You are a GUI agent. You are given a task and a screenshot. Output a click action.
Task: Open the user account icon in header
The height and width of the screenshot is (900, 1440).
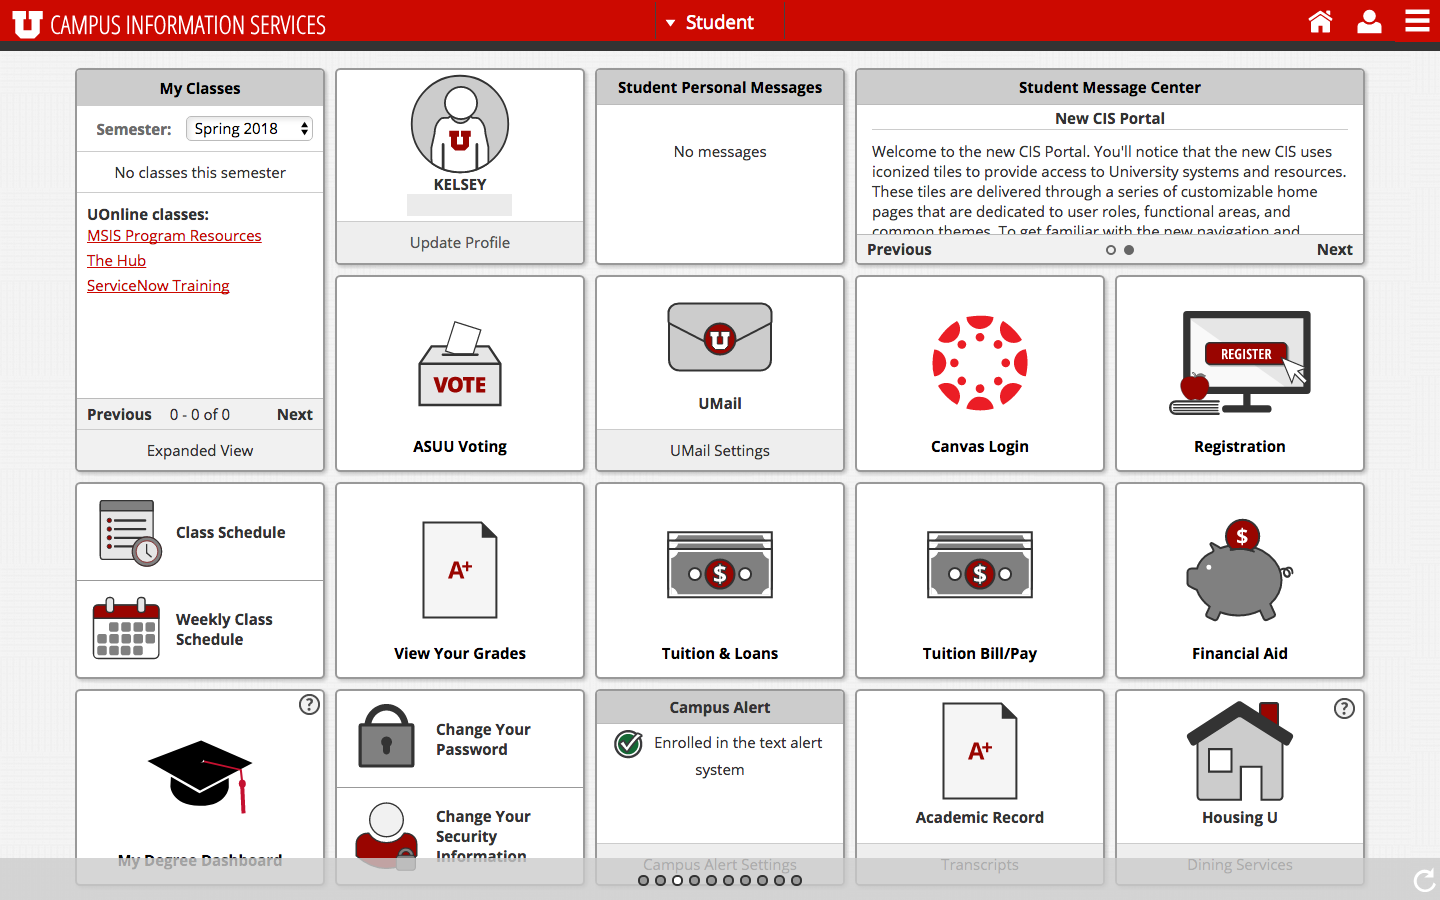tap(1369, 22)
